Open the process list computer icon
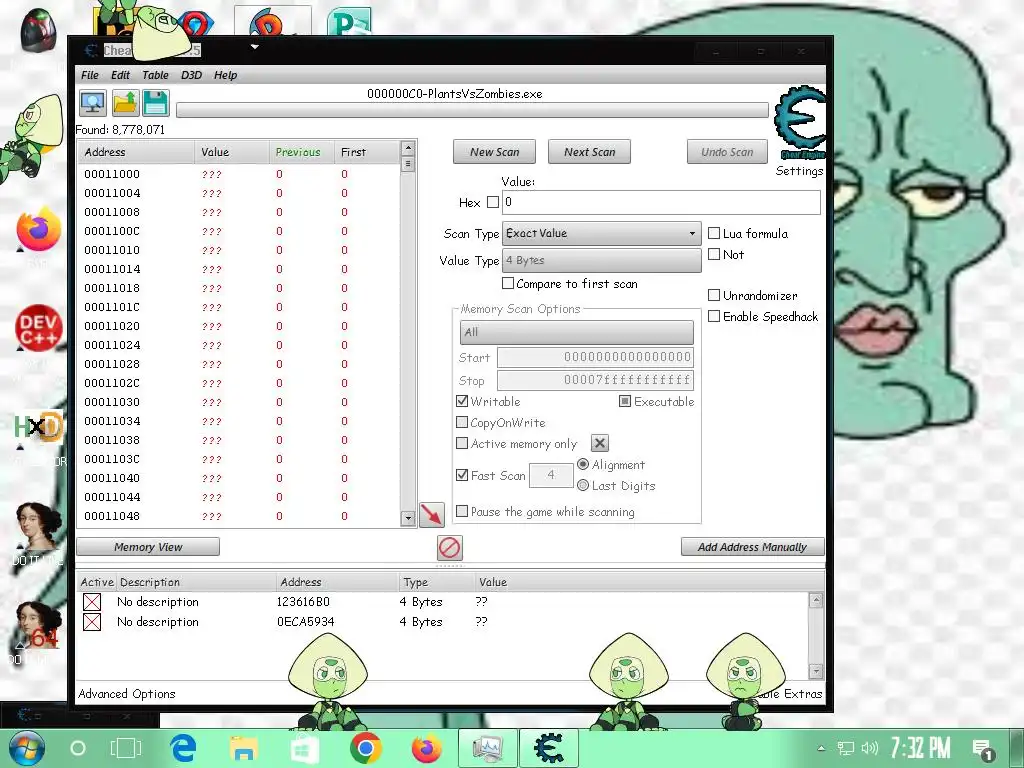 (x=93, y=103)
